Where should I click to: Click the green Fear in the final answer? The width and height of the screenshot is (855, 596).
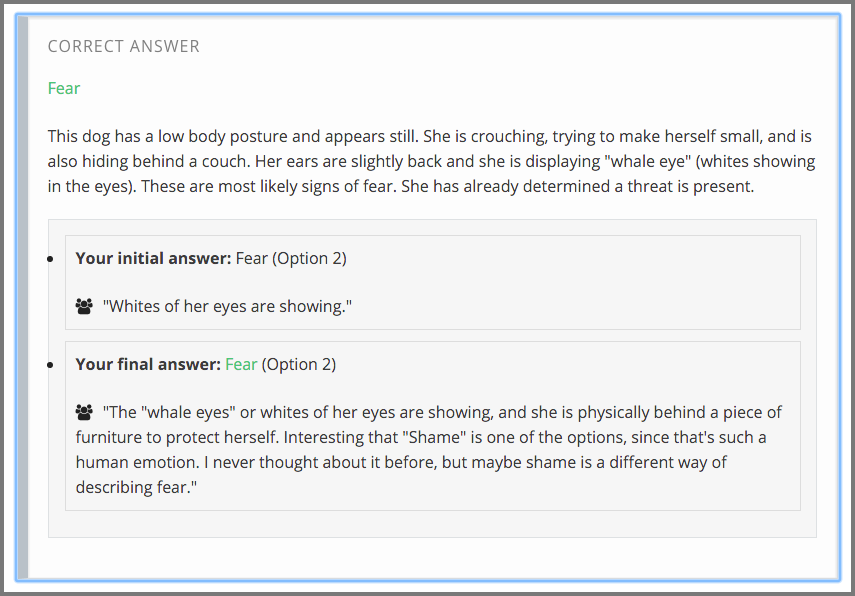241,364
